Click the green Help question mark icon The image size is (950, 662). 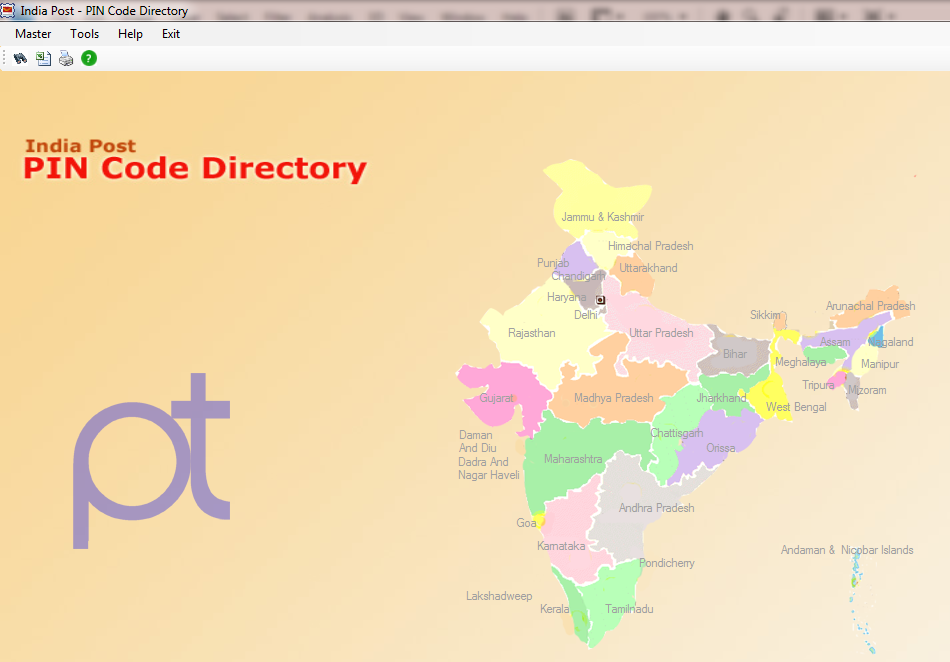[x=88, y=58]
